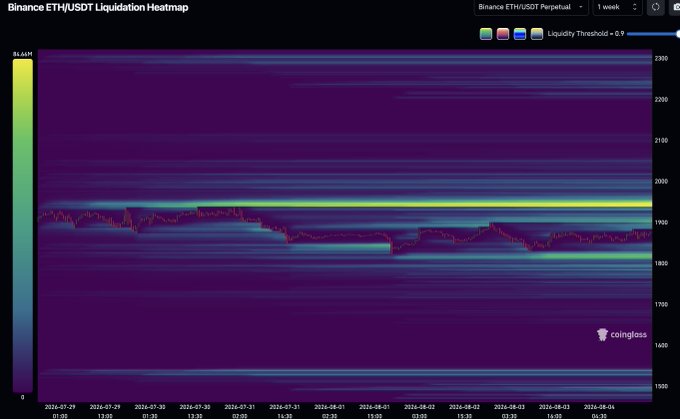Click the 2000 price axis label
Screen dimensions: 680x419
(661, 181)
